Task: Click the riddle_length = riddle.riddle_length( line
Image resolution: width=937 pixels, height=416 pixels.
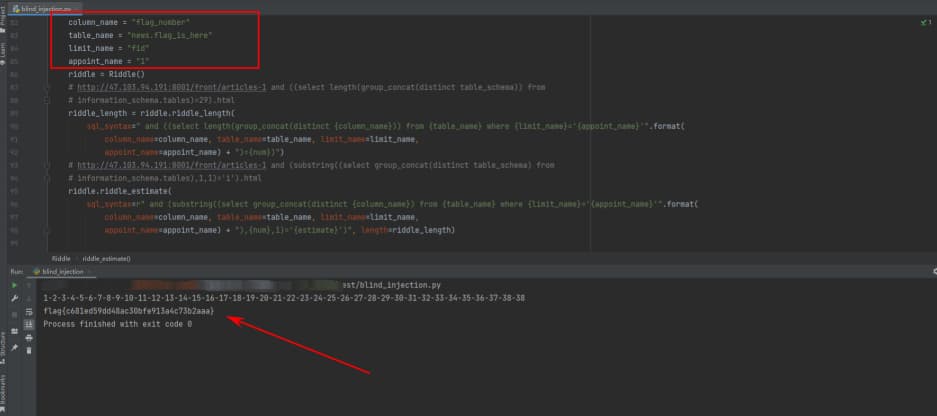Action: click(152, 114)
